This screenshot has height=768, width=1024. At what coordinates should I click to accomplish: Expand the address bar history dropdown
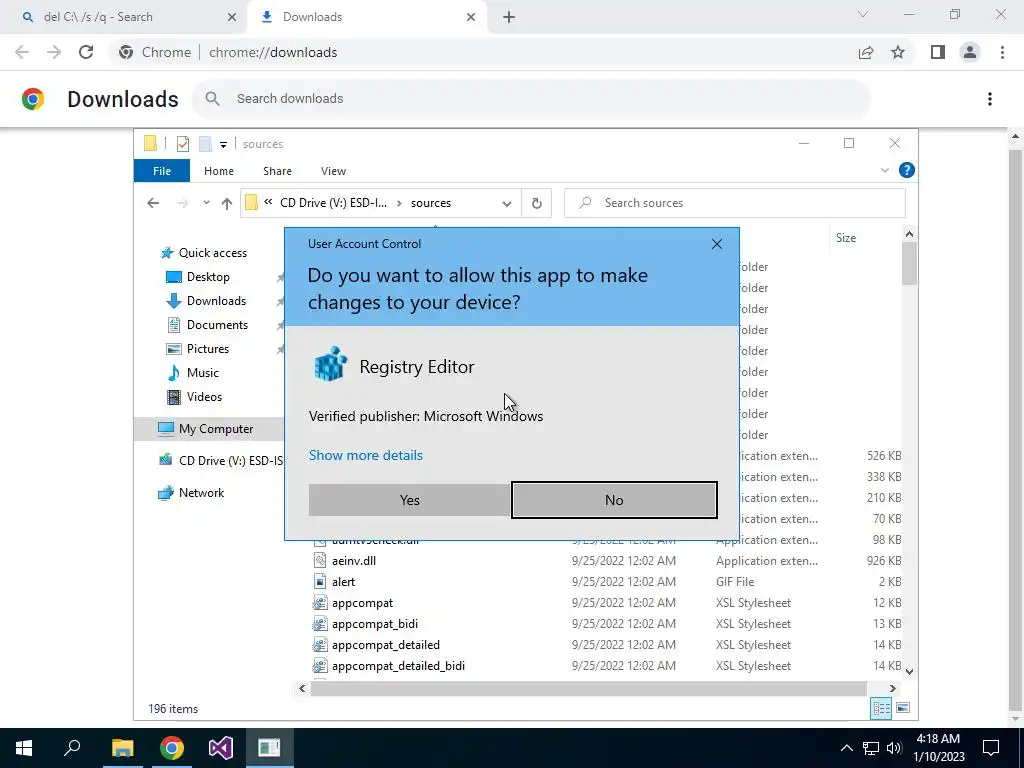coord(507,203)
